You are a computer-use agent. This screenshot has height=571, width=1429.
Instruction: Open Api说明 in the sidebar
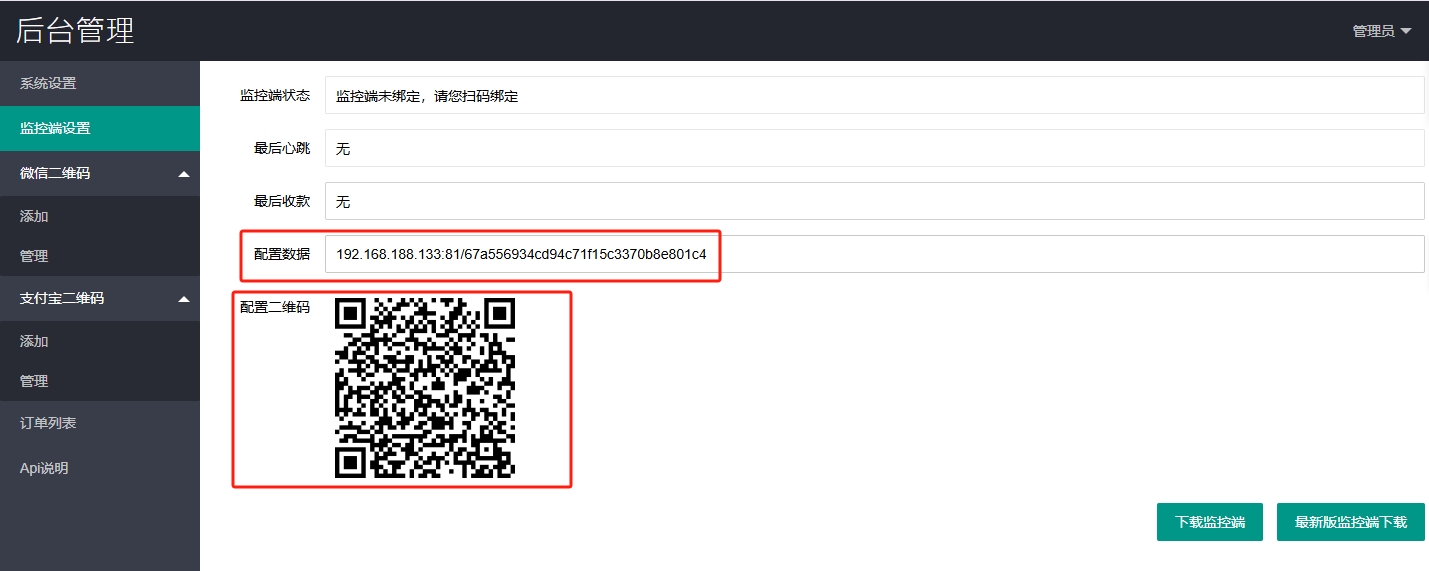(x=100, y=468)
